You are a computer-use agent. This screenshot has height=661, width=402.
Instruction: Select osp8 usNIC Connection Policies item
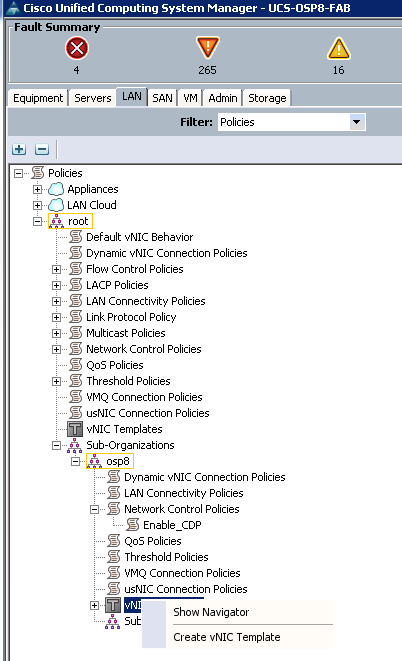[x=185, y=589]
